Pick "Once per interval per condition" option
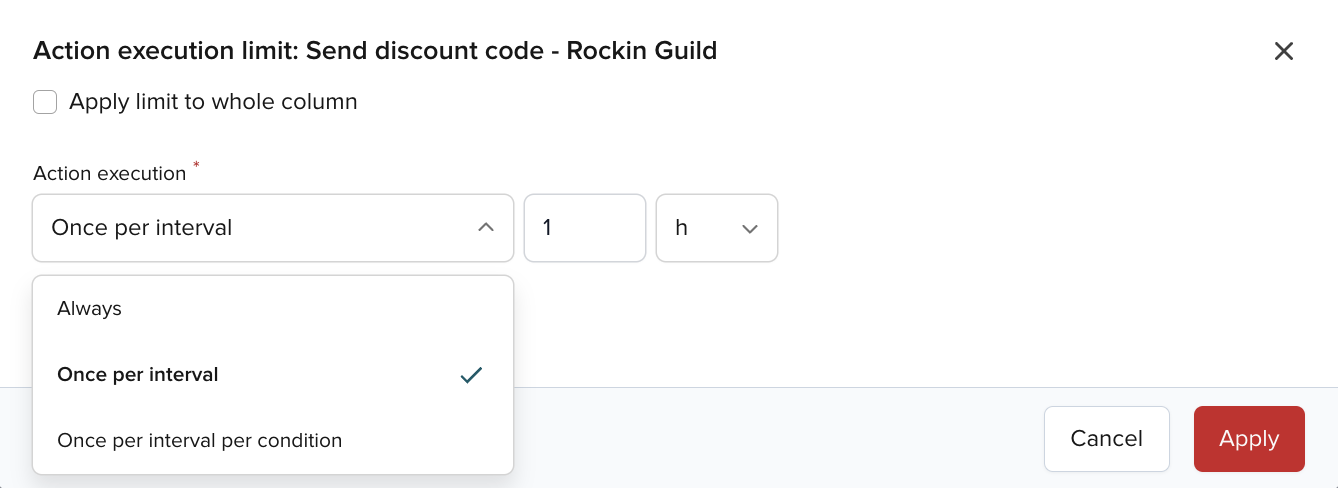Image resolution: width=1338 pixels, height=488 pixels. [200, 440]
